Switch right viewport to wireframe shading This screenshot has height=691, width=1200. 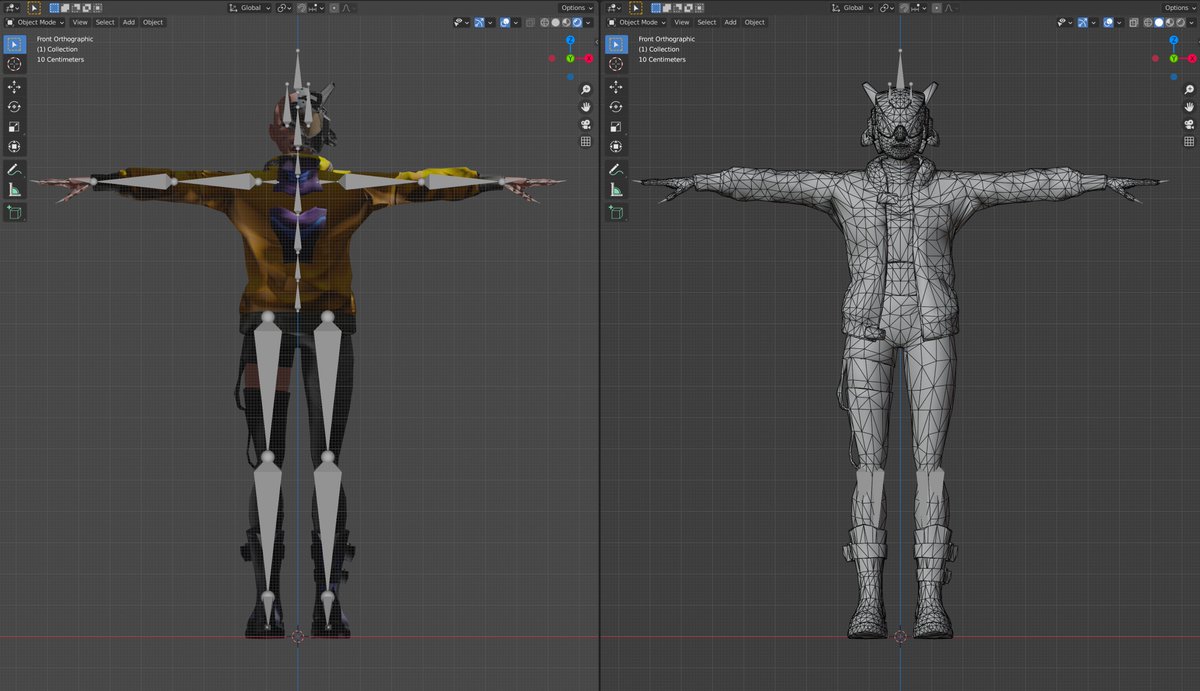click(1147, 22)
